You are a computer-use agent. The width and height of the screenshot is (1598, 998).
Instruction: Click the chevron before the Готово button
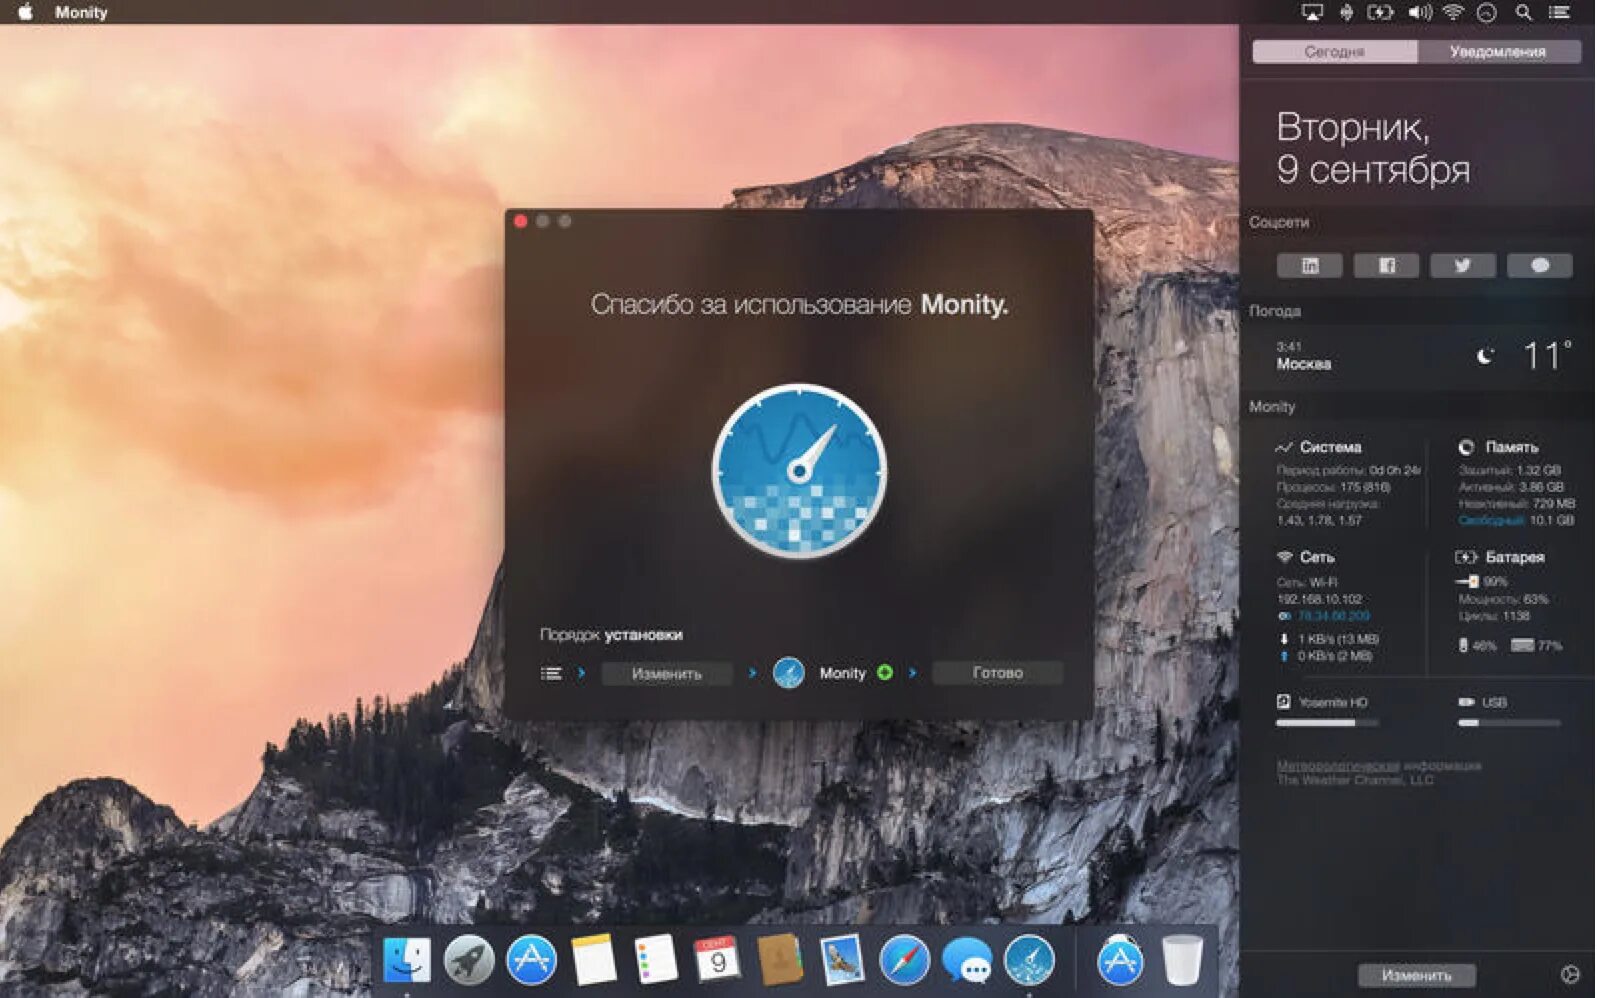click(912, 673)
